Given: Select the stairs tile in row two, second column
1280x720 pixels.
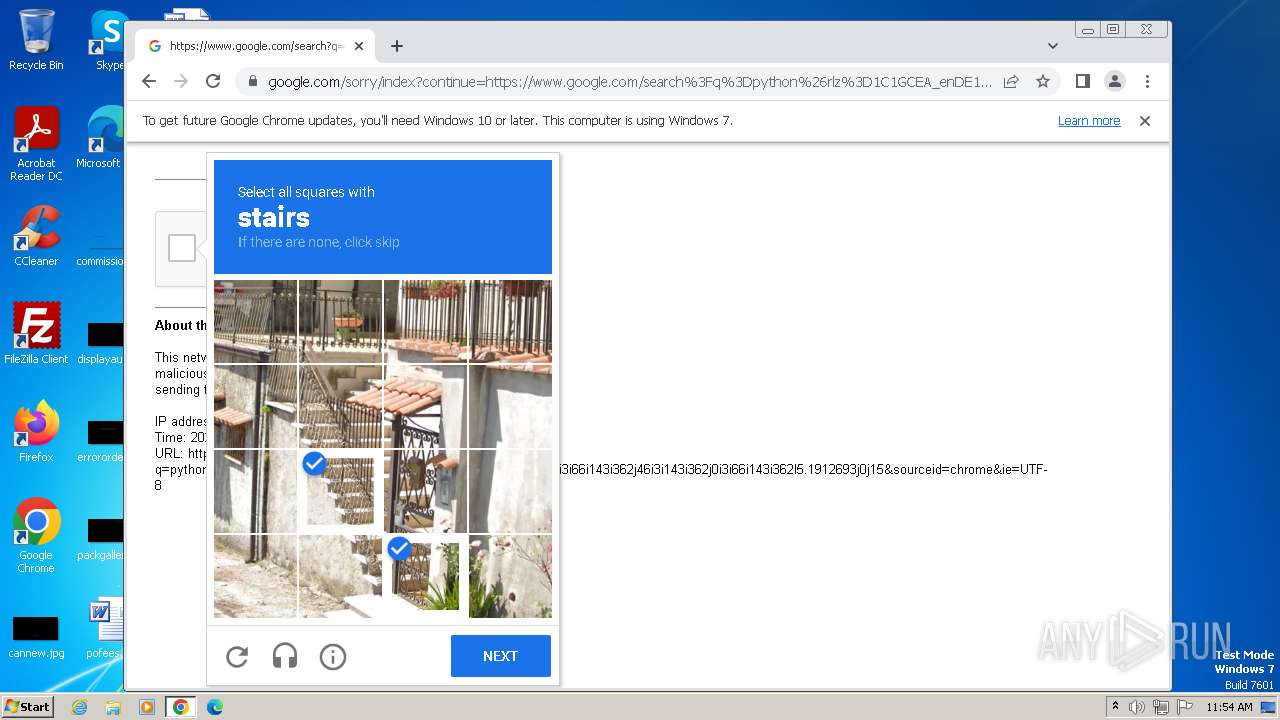Looking at the screenshot, I should click(x=340, y=406).
